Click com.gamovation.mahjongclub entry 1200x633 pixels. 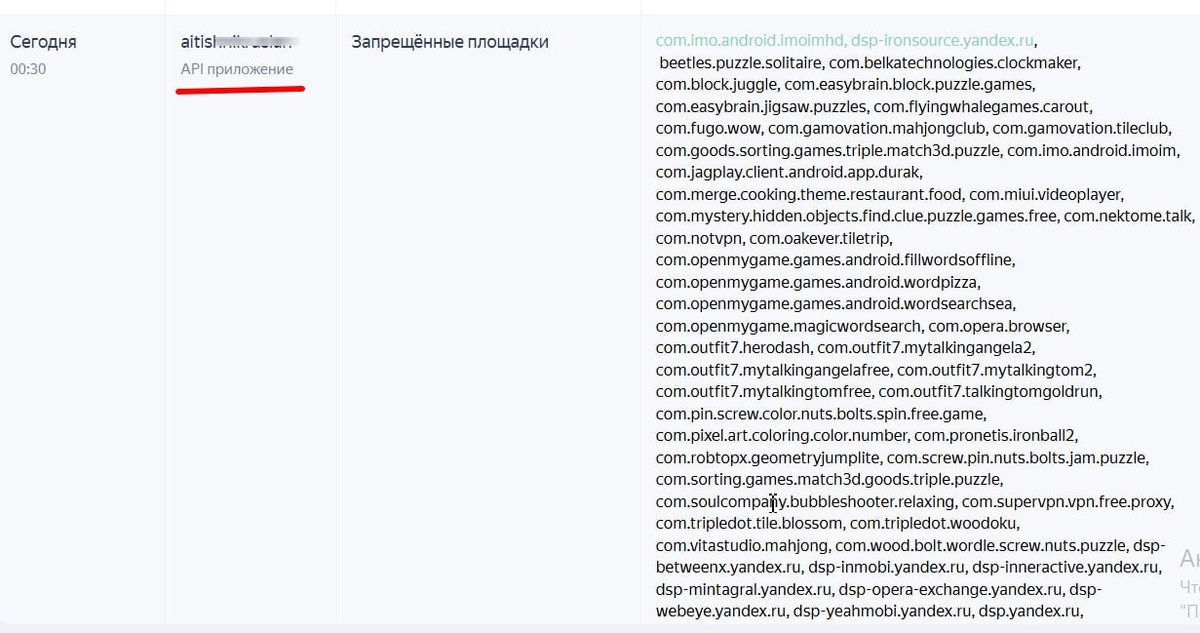[x=877, y=129]
